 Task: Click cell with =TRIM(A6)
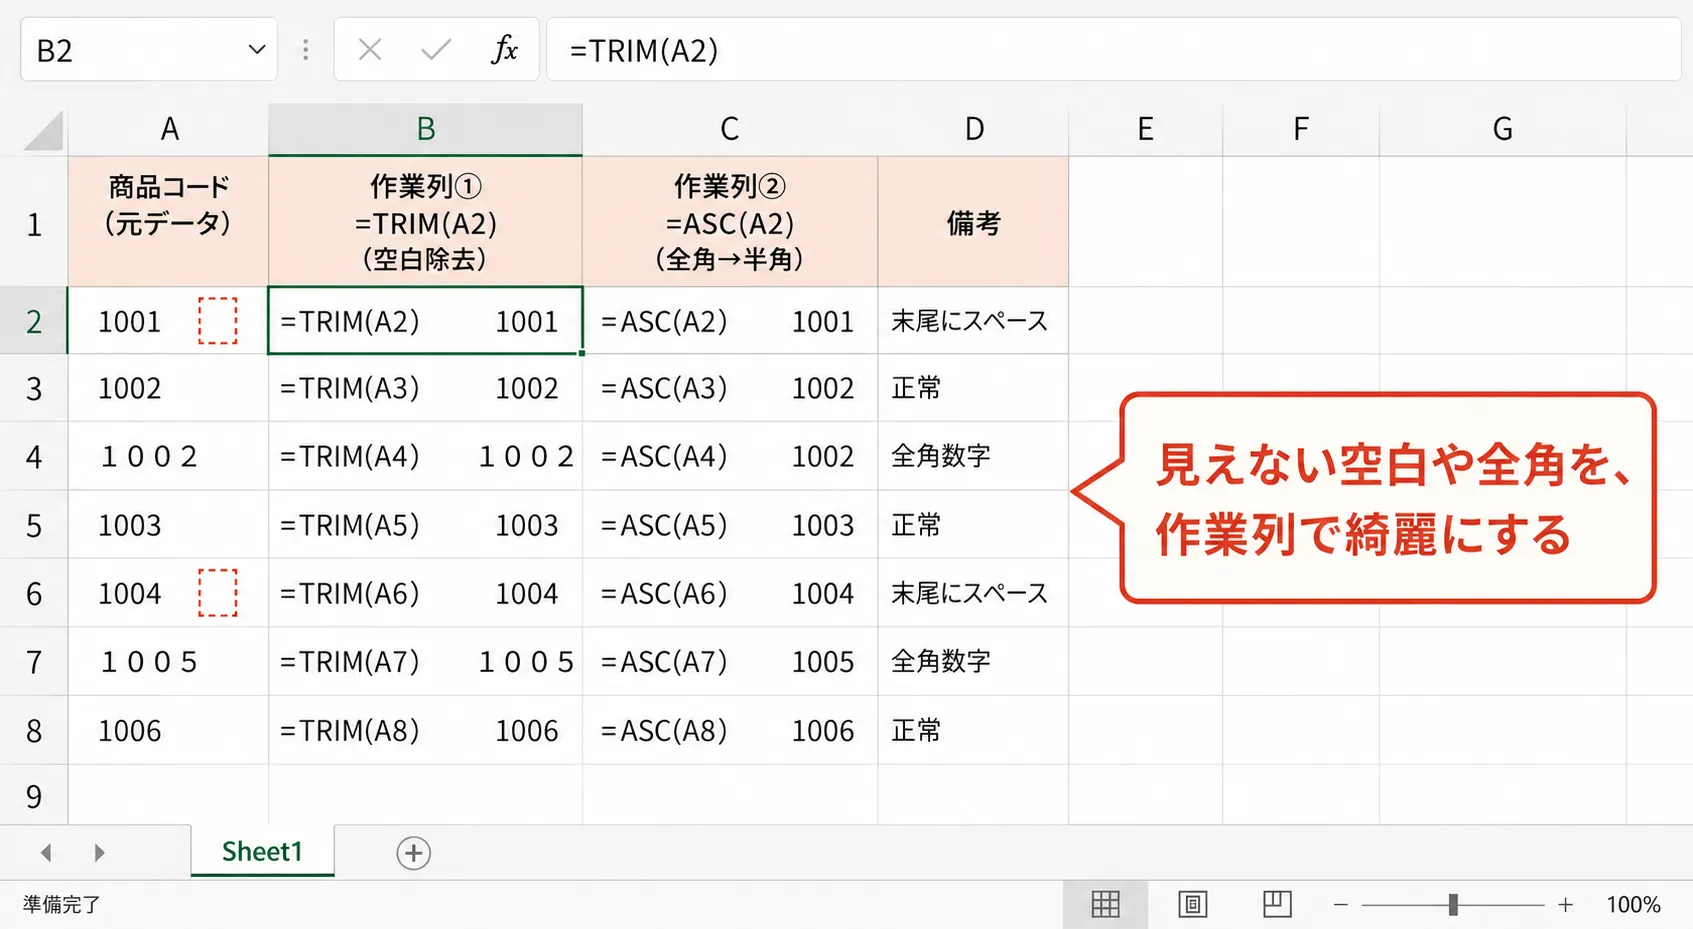(x=425, y=593)
